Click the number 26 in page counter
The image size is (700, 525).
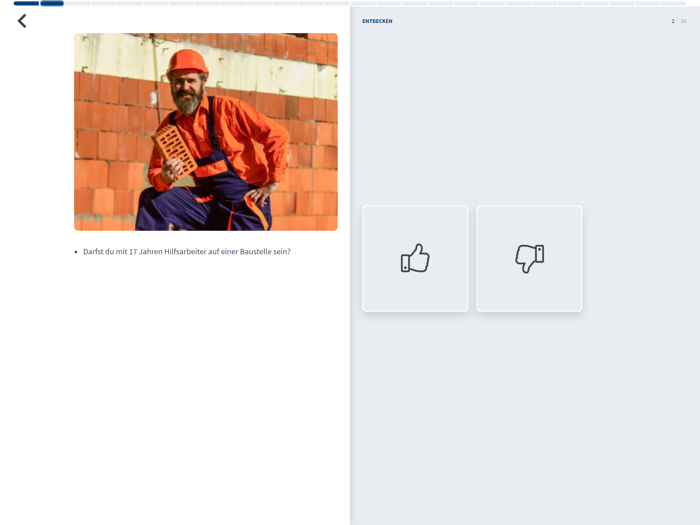click(683, 21)
